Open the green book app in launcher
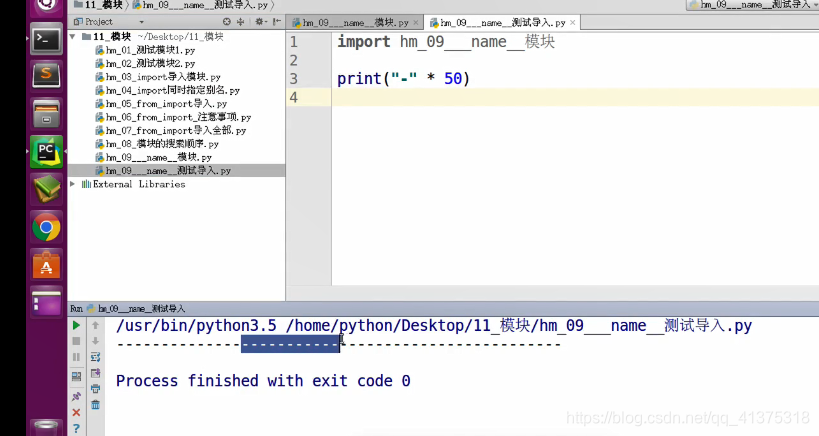The image size is (819, 436). coord(46,190)
